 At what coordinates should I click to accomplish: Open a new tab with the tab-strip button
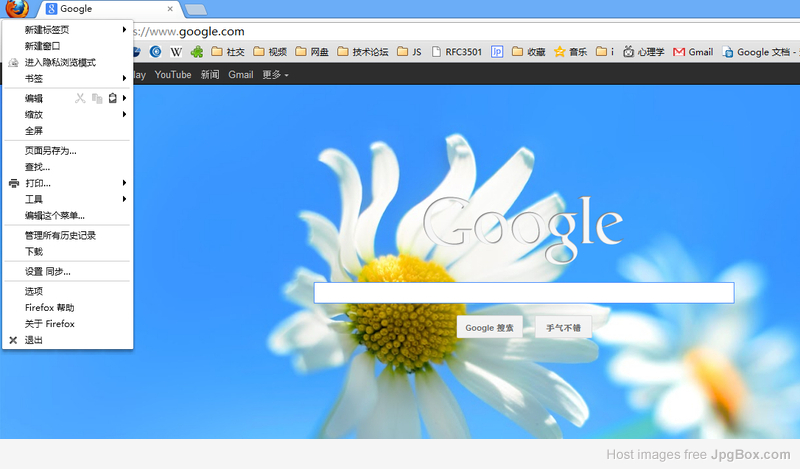196,10
